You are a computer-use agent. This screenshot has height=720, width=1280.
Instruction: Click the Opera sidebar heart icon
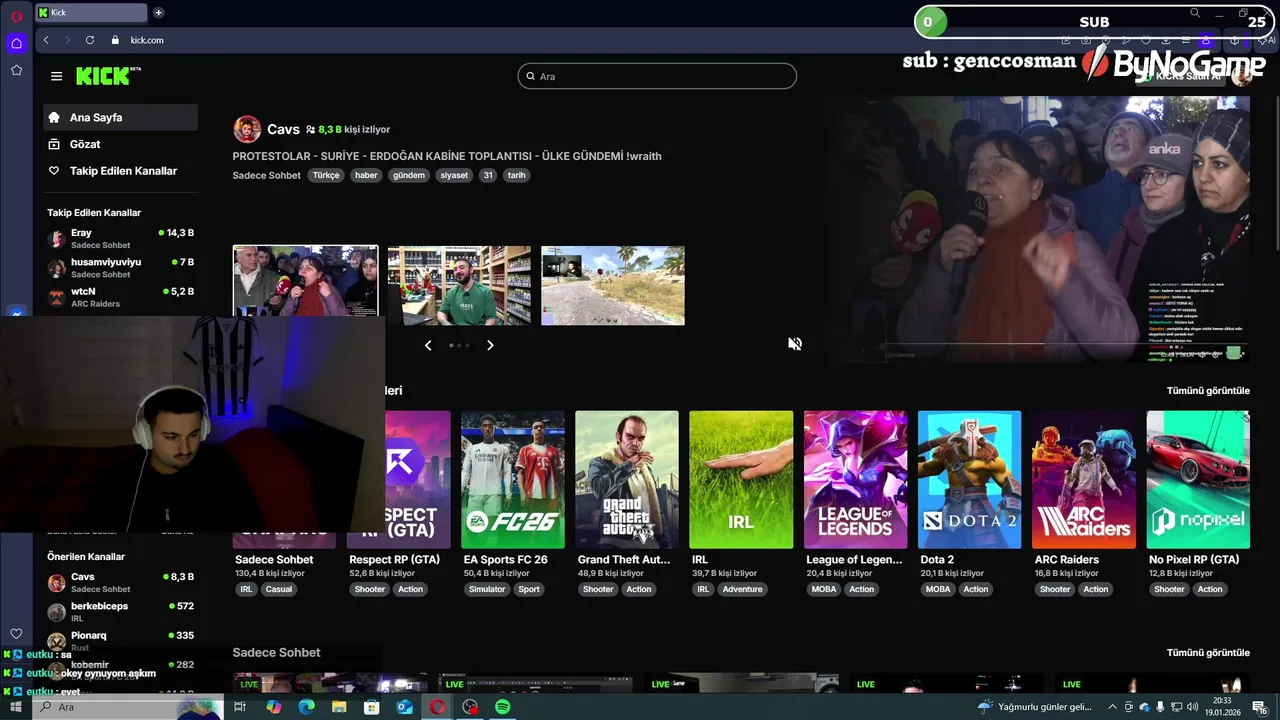pyautogui.click(x=16, y=633)
